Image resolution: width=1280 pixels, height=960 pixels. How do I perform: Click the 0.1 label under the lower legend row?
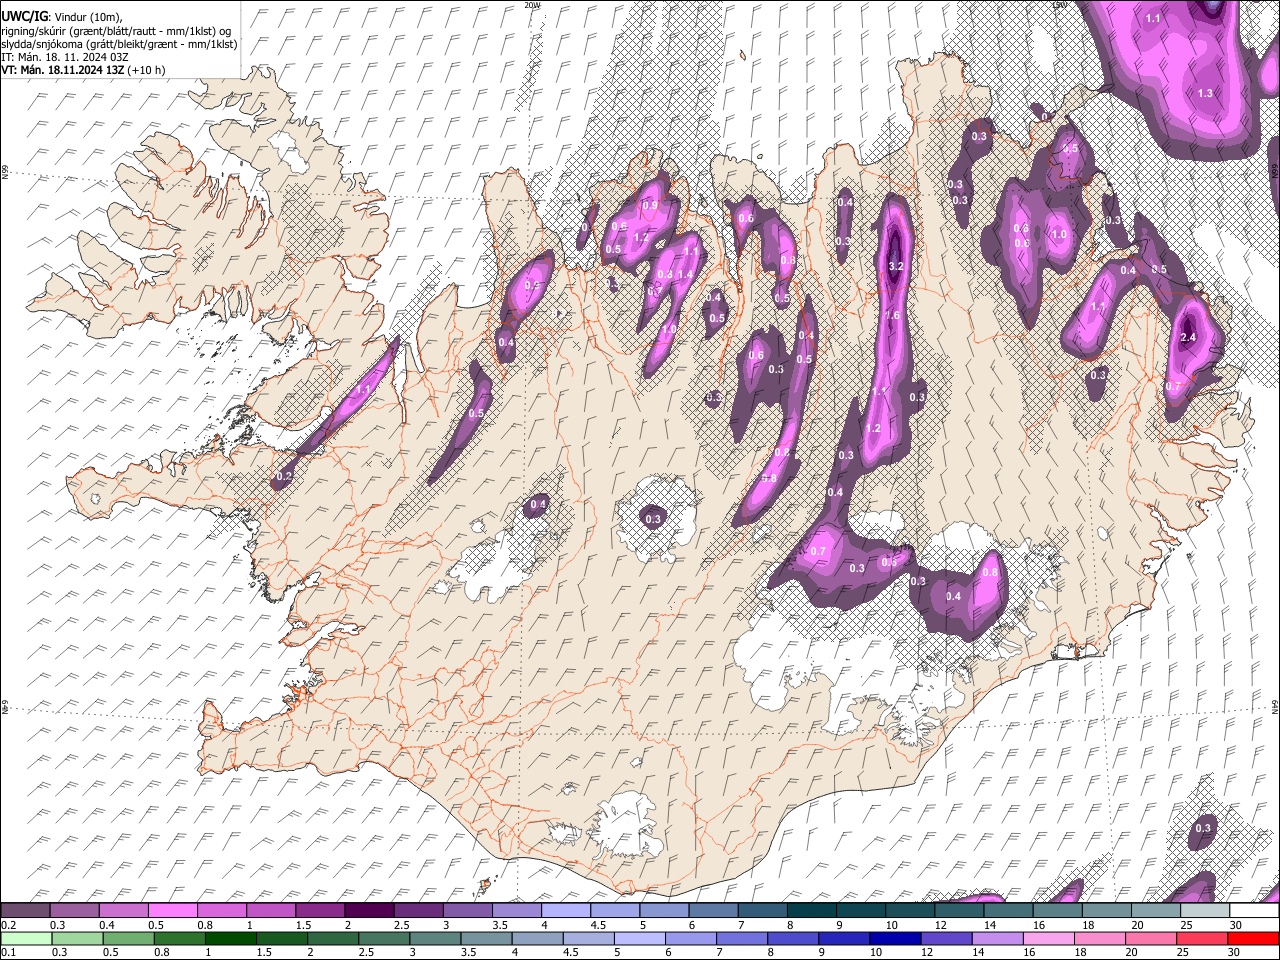[x=9, y=953]
